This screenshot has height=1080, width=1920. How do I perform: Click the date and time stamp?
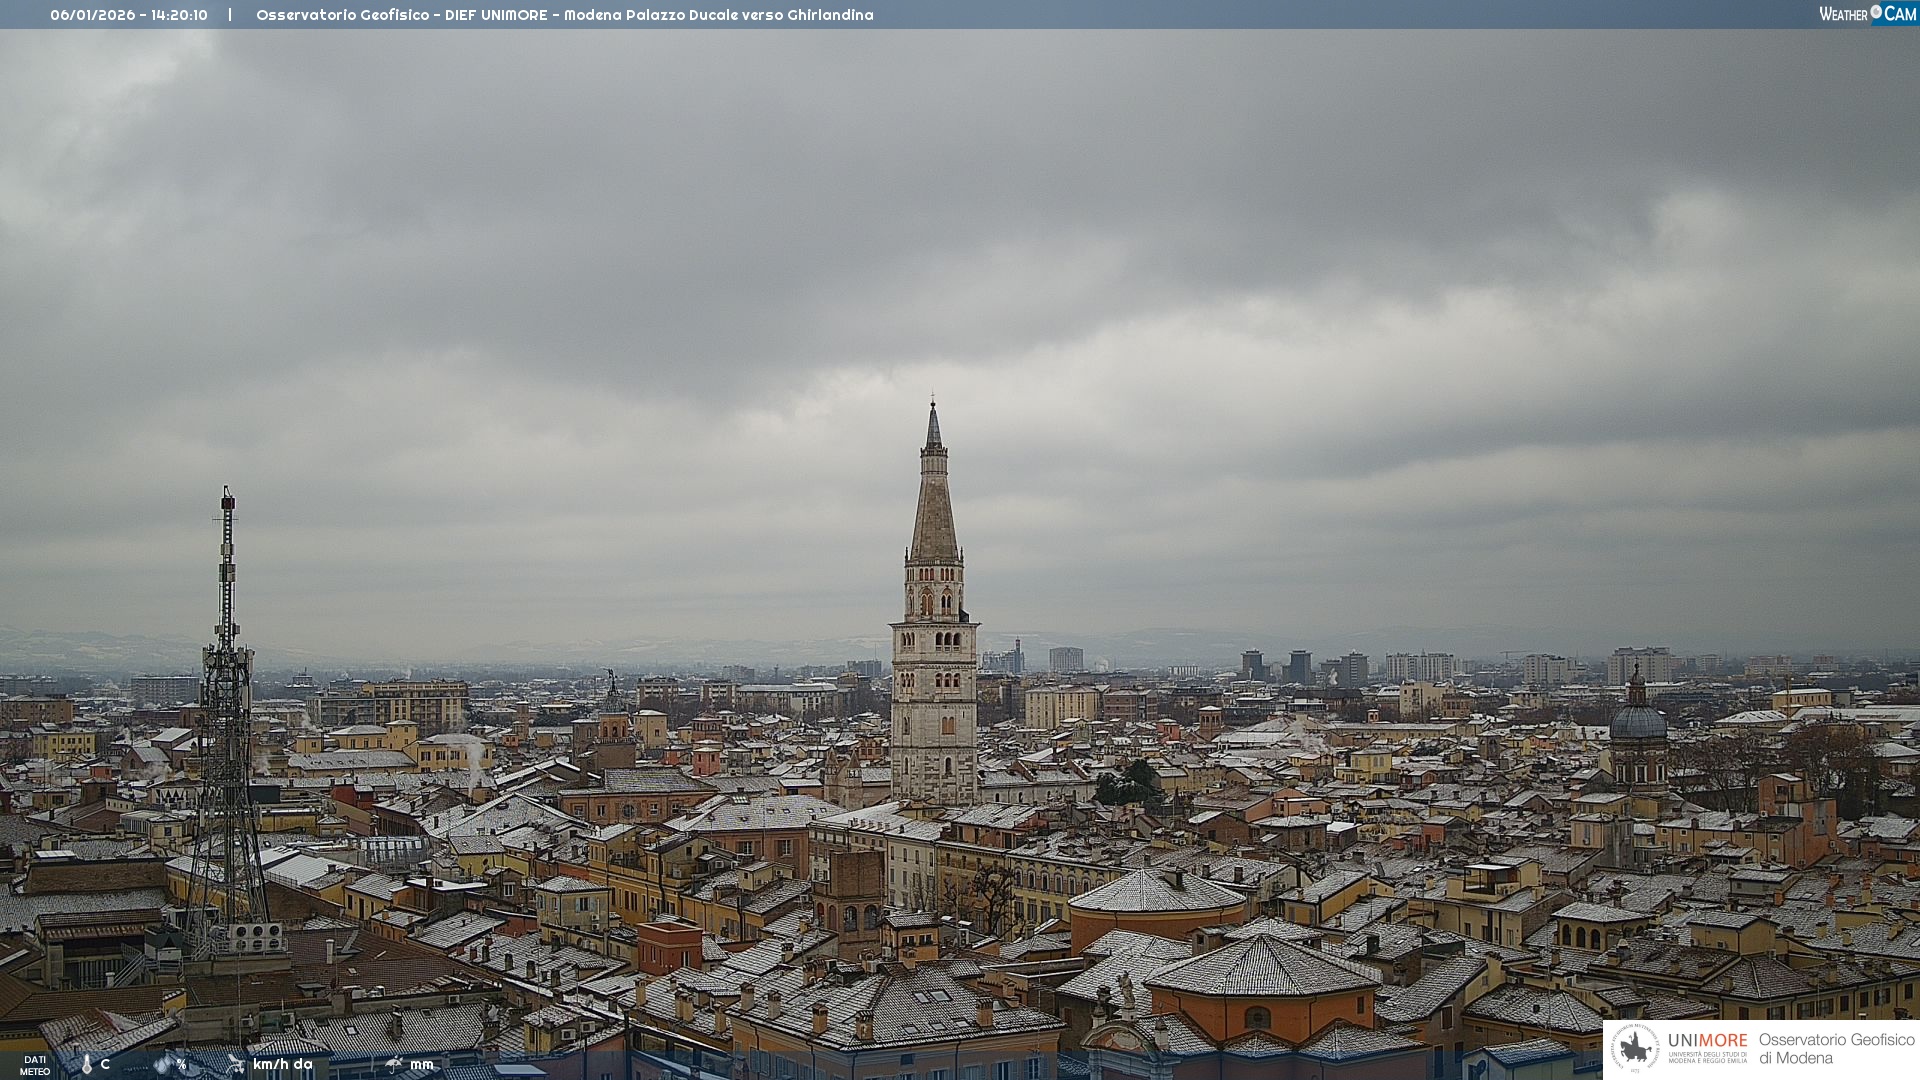tap(129, 15)
